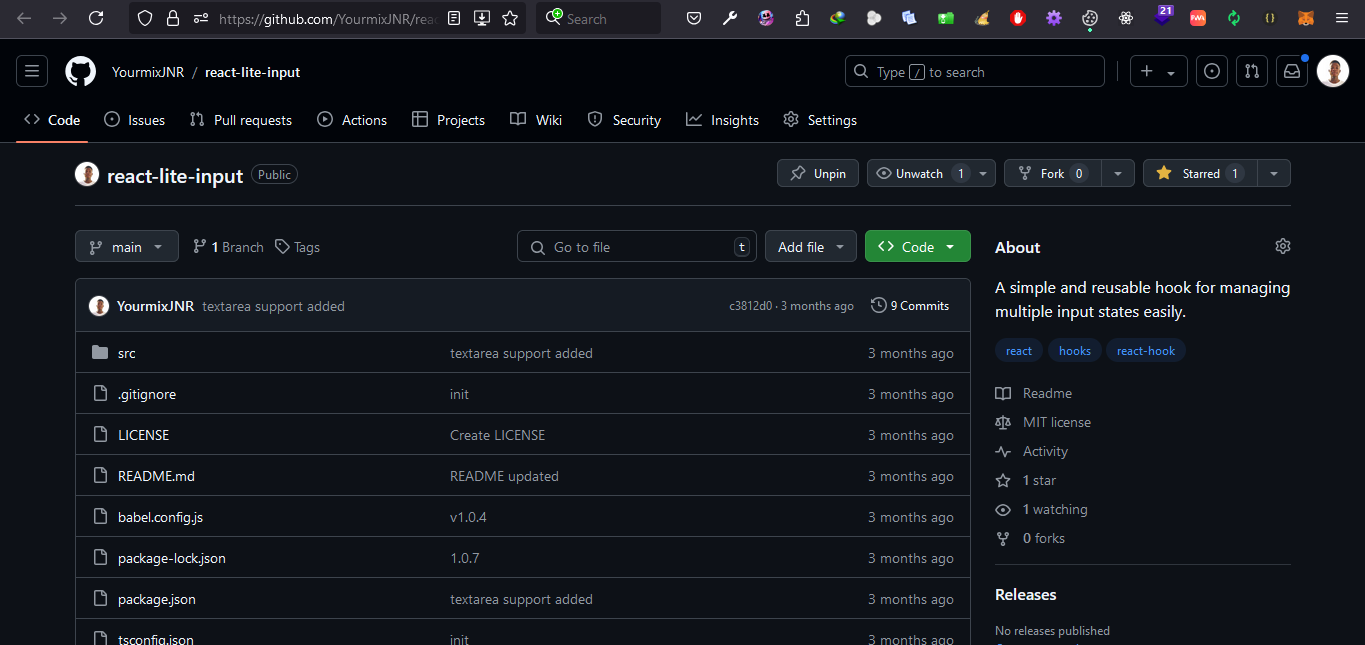The height and width of the screenshot is (645, 1365).
Task: Unpin the repository from profile
Action: point(818,174)
